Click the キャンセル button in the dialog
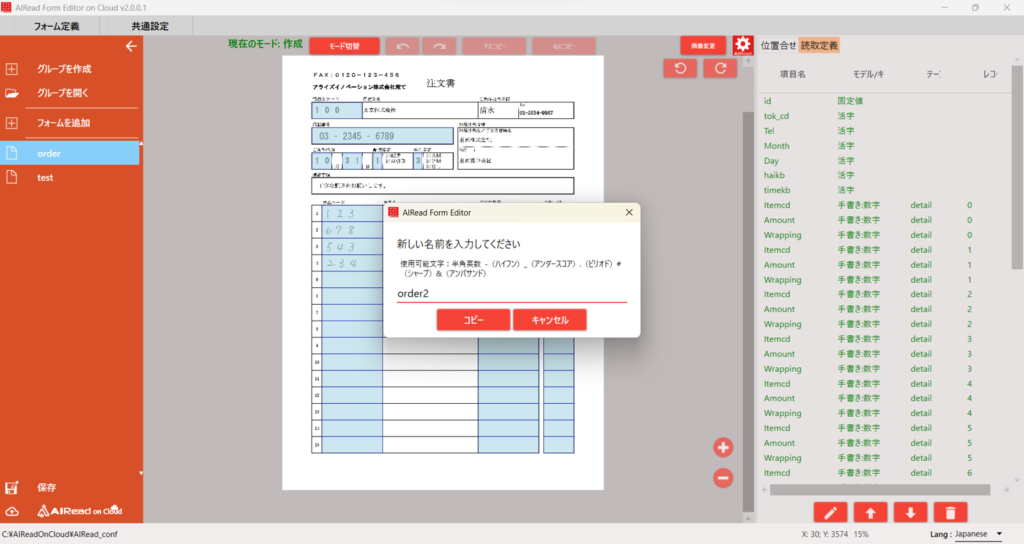The height and width of the screenshot is (544, 1024). click(x=549, y=320)
